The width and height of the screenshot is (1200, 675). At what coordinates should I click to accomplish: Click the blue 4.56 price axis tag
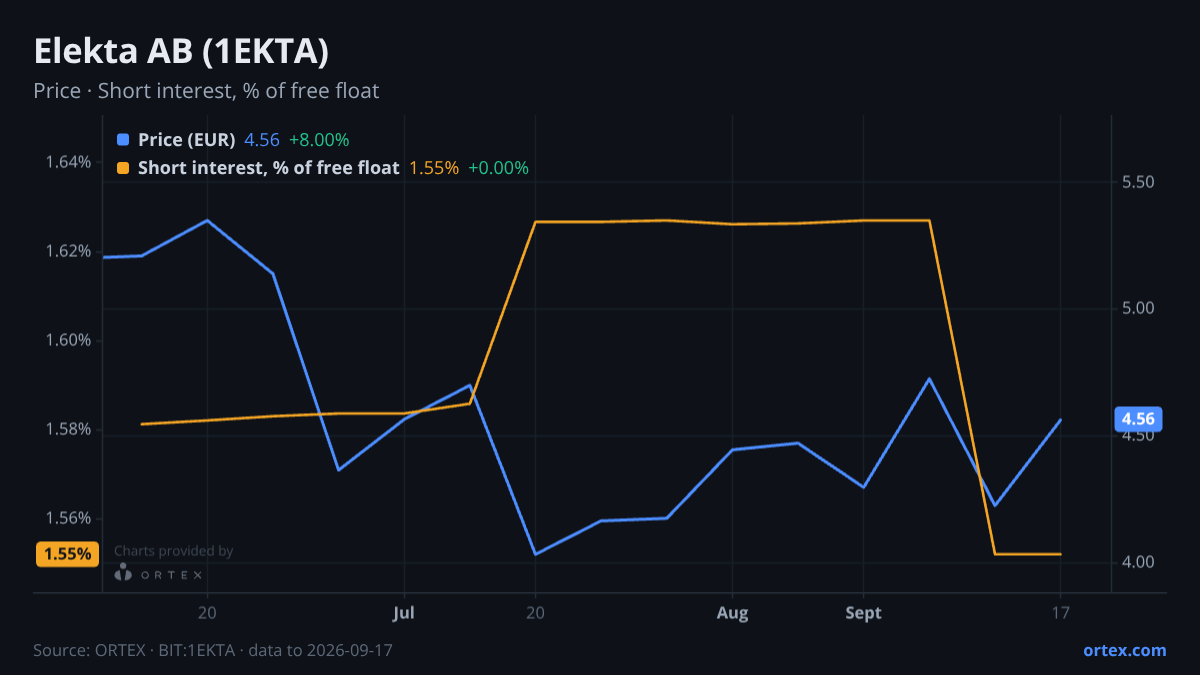tap(1137, 420)
